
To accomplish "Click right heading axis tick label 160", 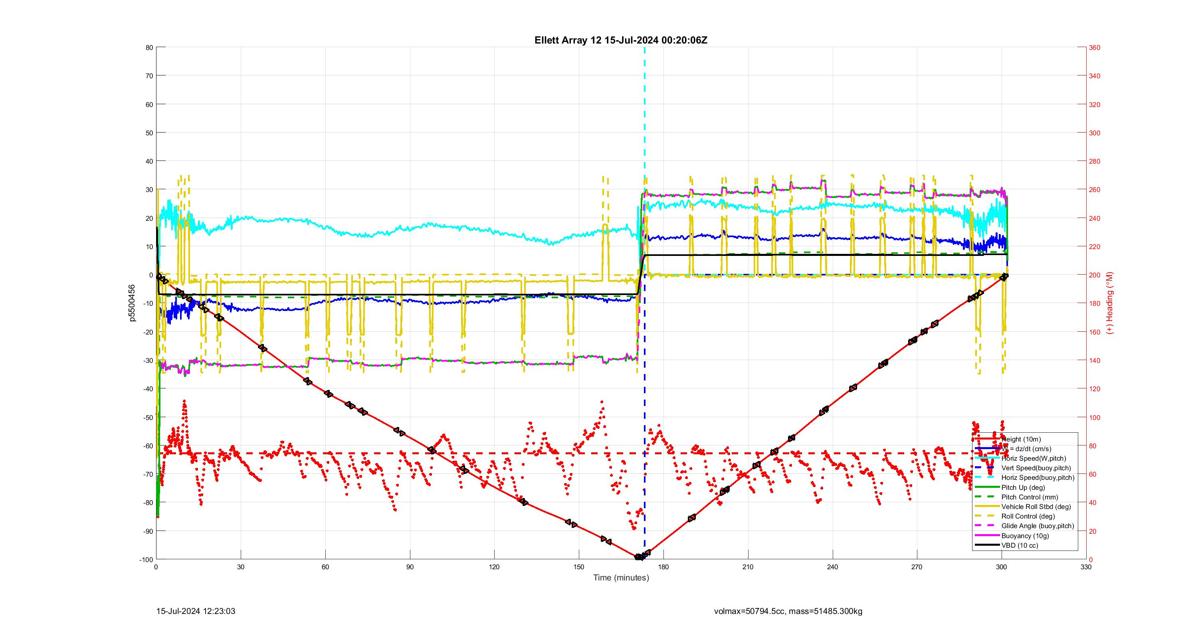I will click(x=1095, y=332).
